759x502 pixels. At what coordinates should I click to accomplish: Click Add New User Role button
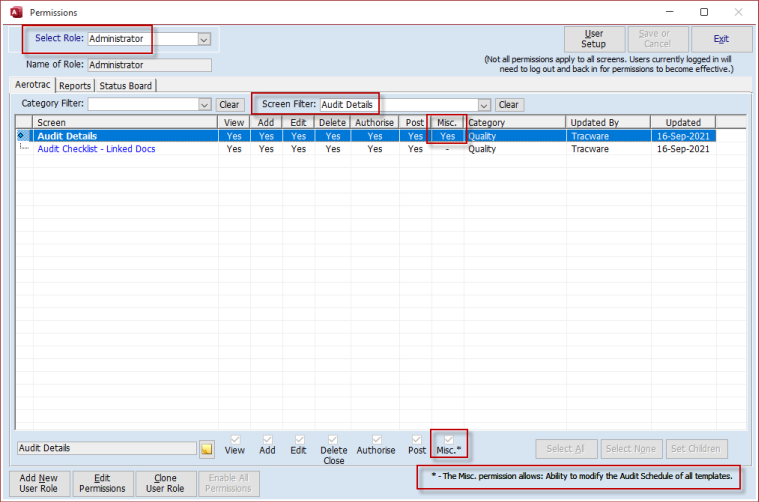point(38,483)
